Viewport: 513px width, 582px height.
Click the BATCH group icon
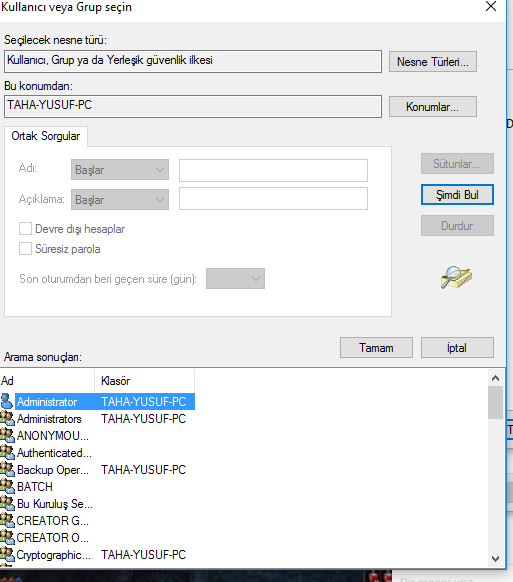[7, 486]
